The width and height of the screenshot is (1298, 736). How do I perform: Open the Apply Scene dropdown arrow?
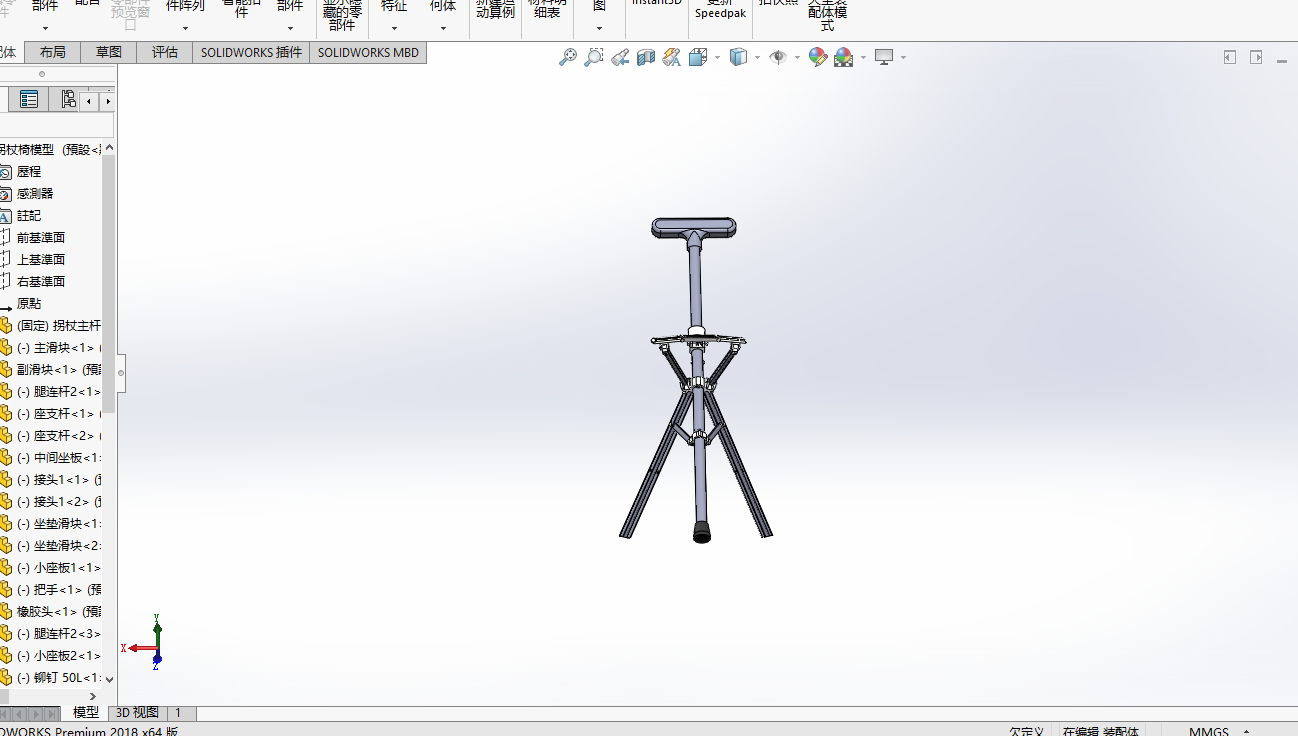[x=862, y=57]
